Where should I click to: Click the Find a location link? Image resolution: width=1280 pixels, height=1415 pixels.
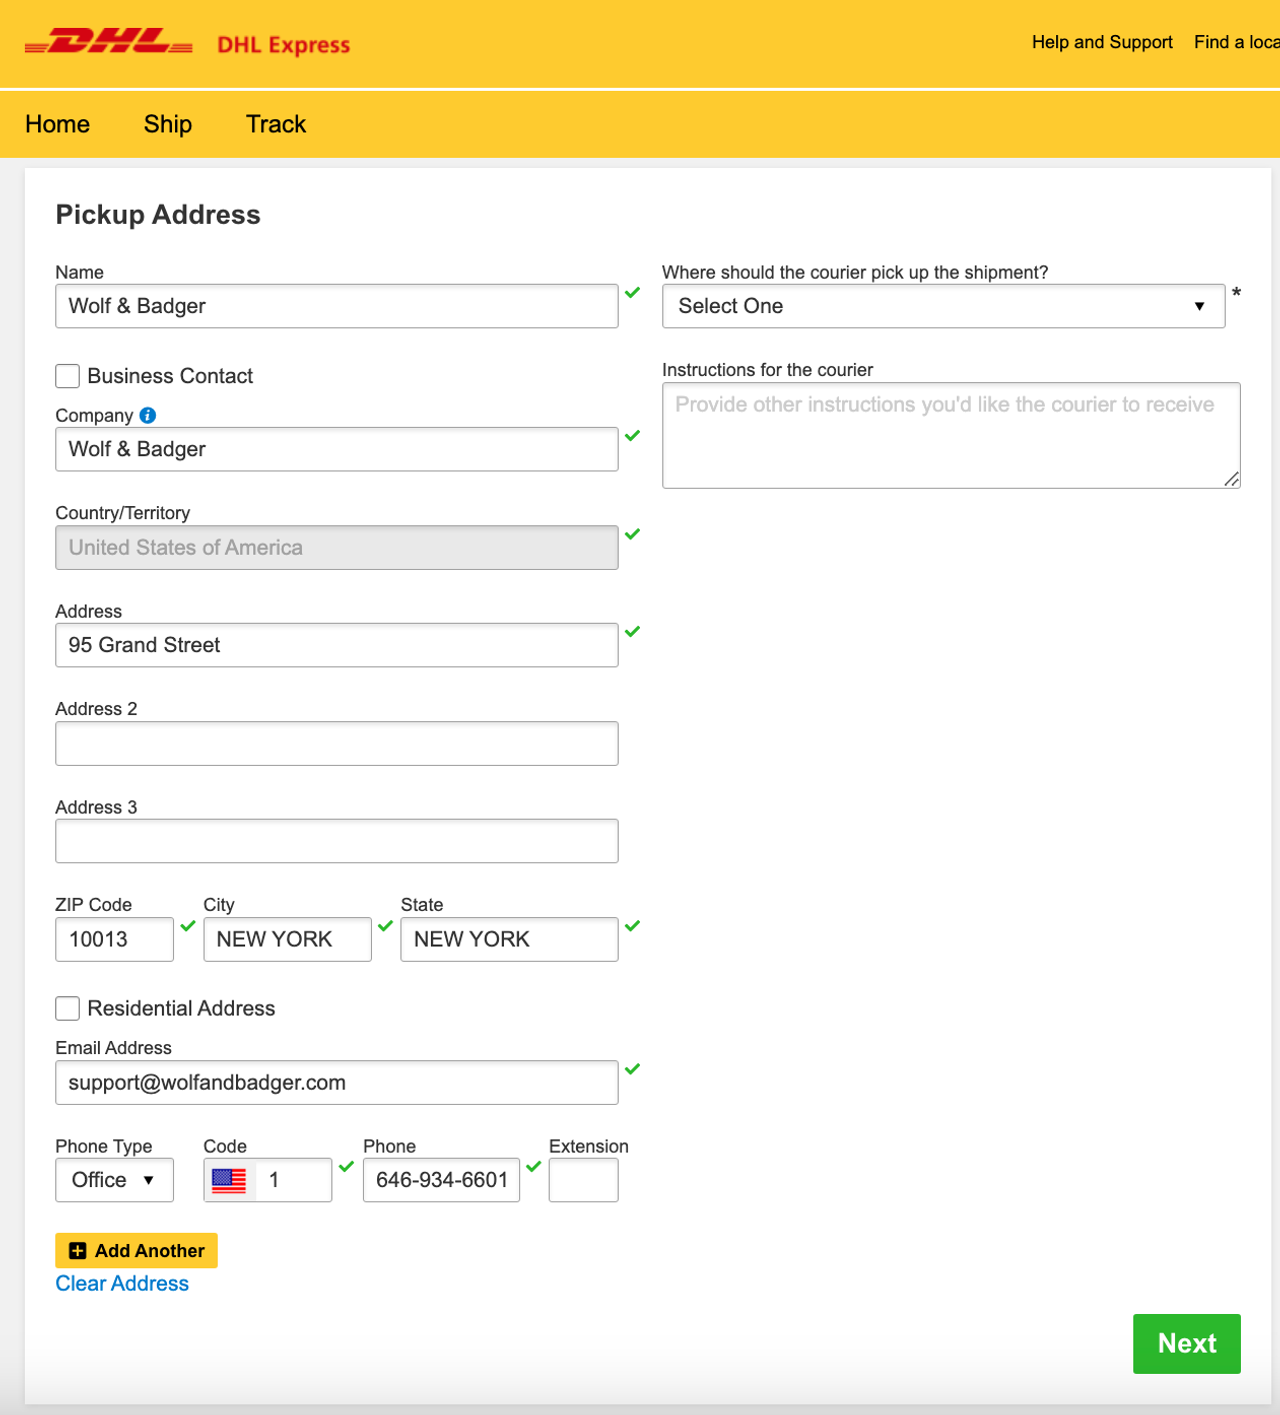point(1236,42)
